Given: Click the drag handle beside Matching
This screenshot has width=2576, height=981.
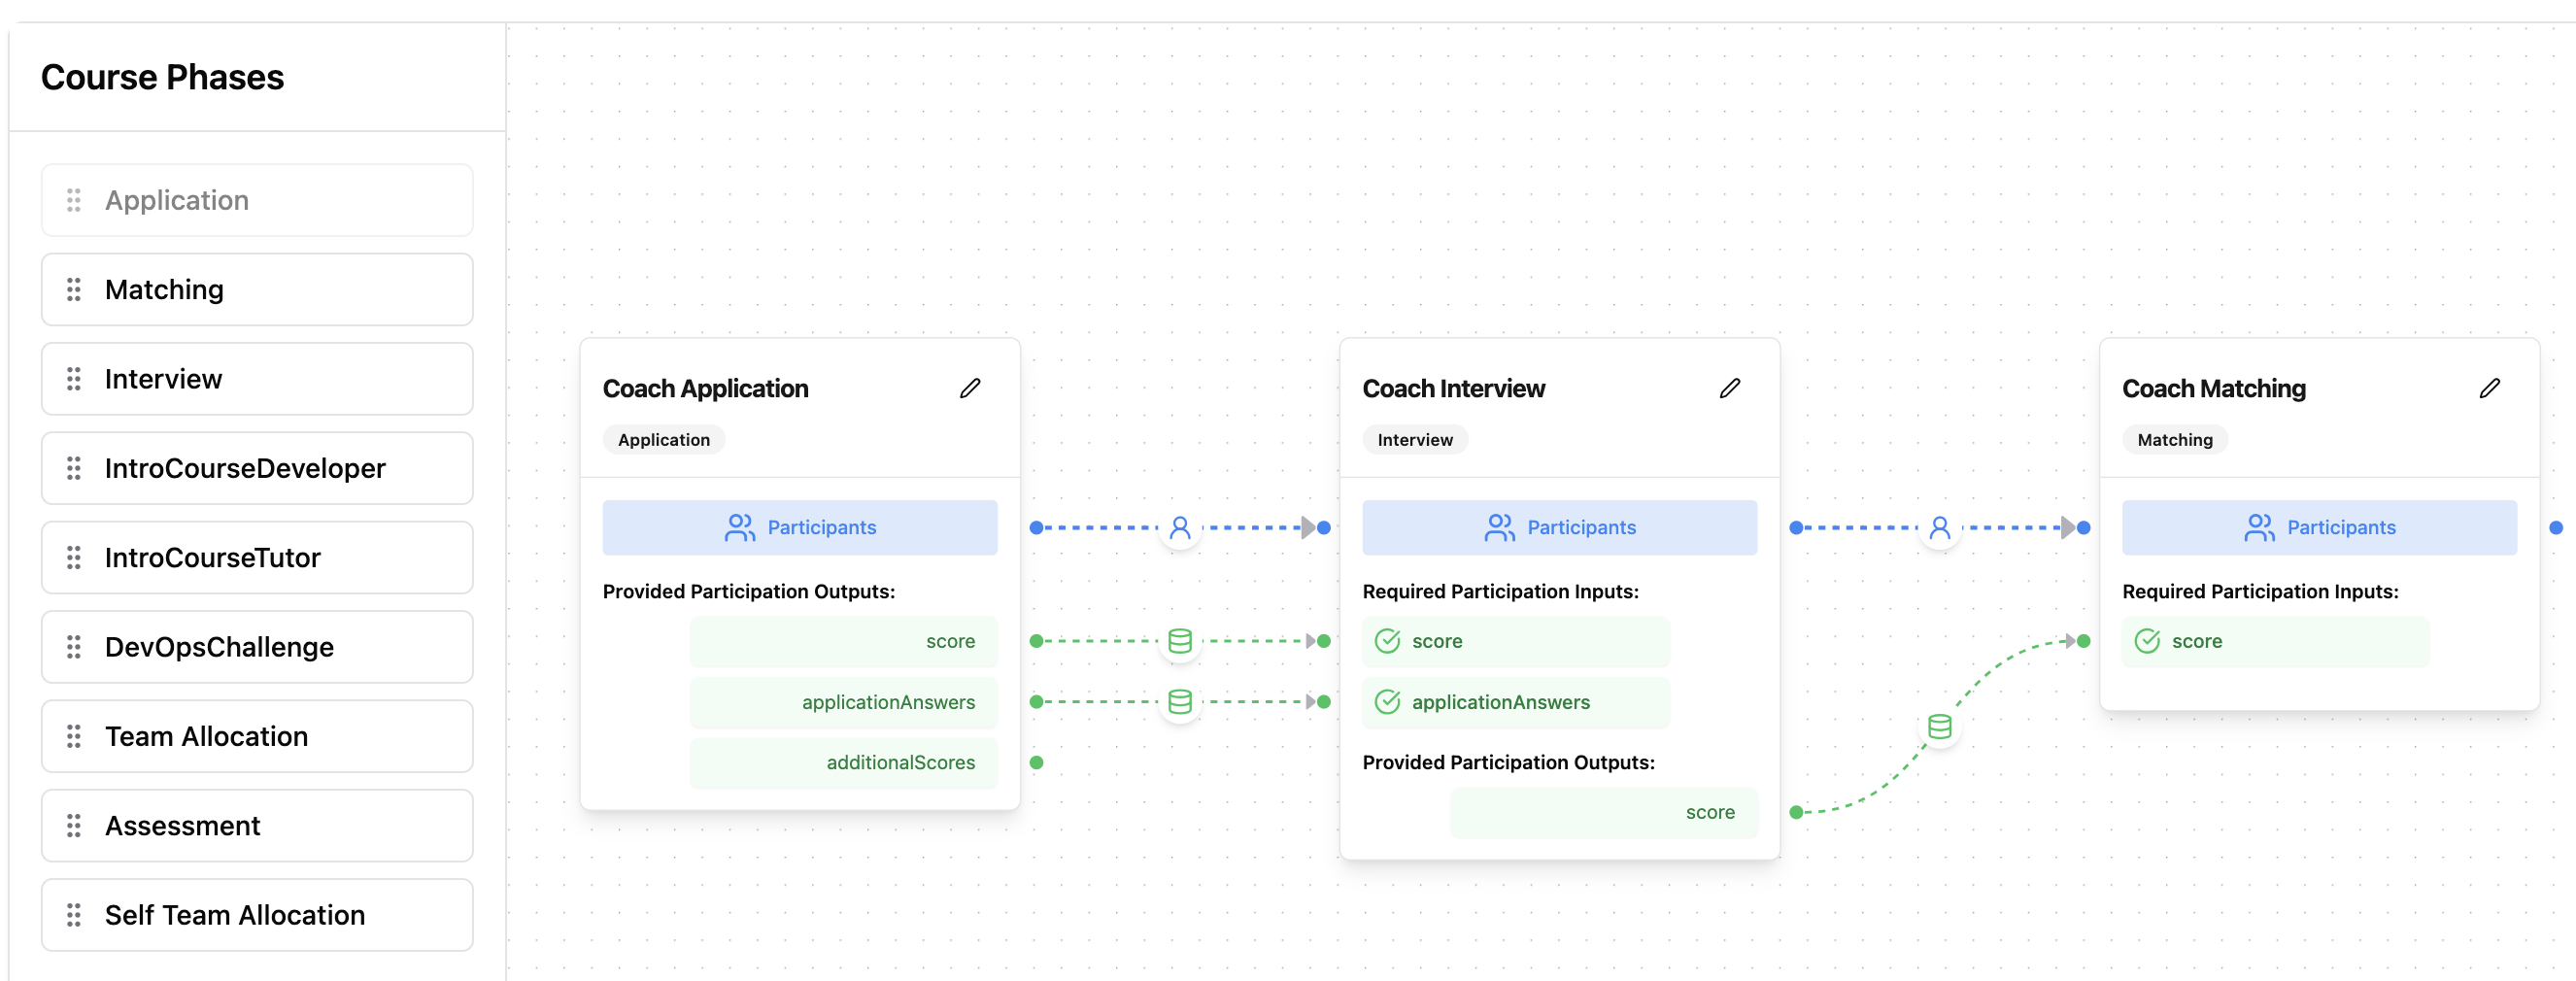Looking at the screenshot, I should point(72,289).
